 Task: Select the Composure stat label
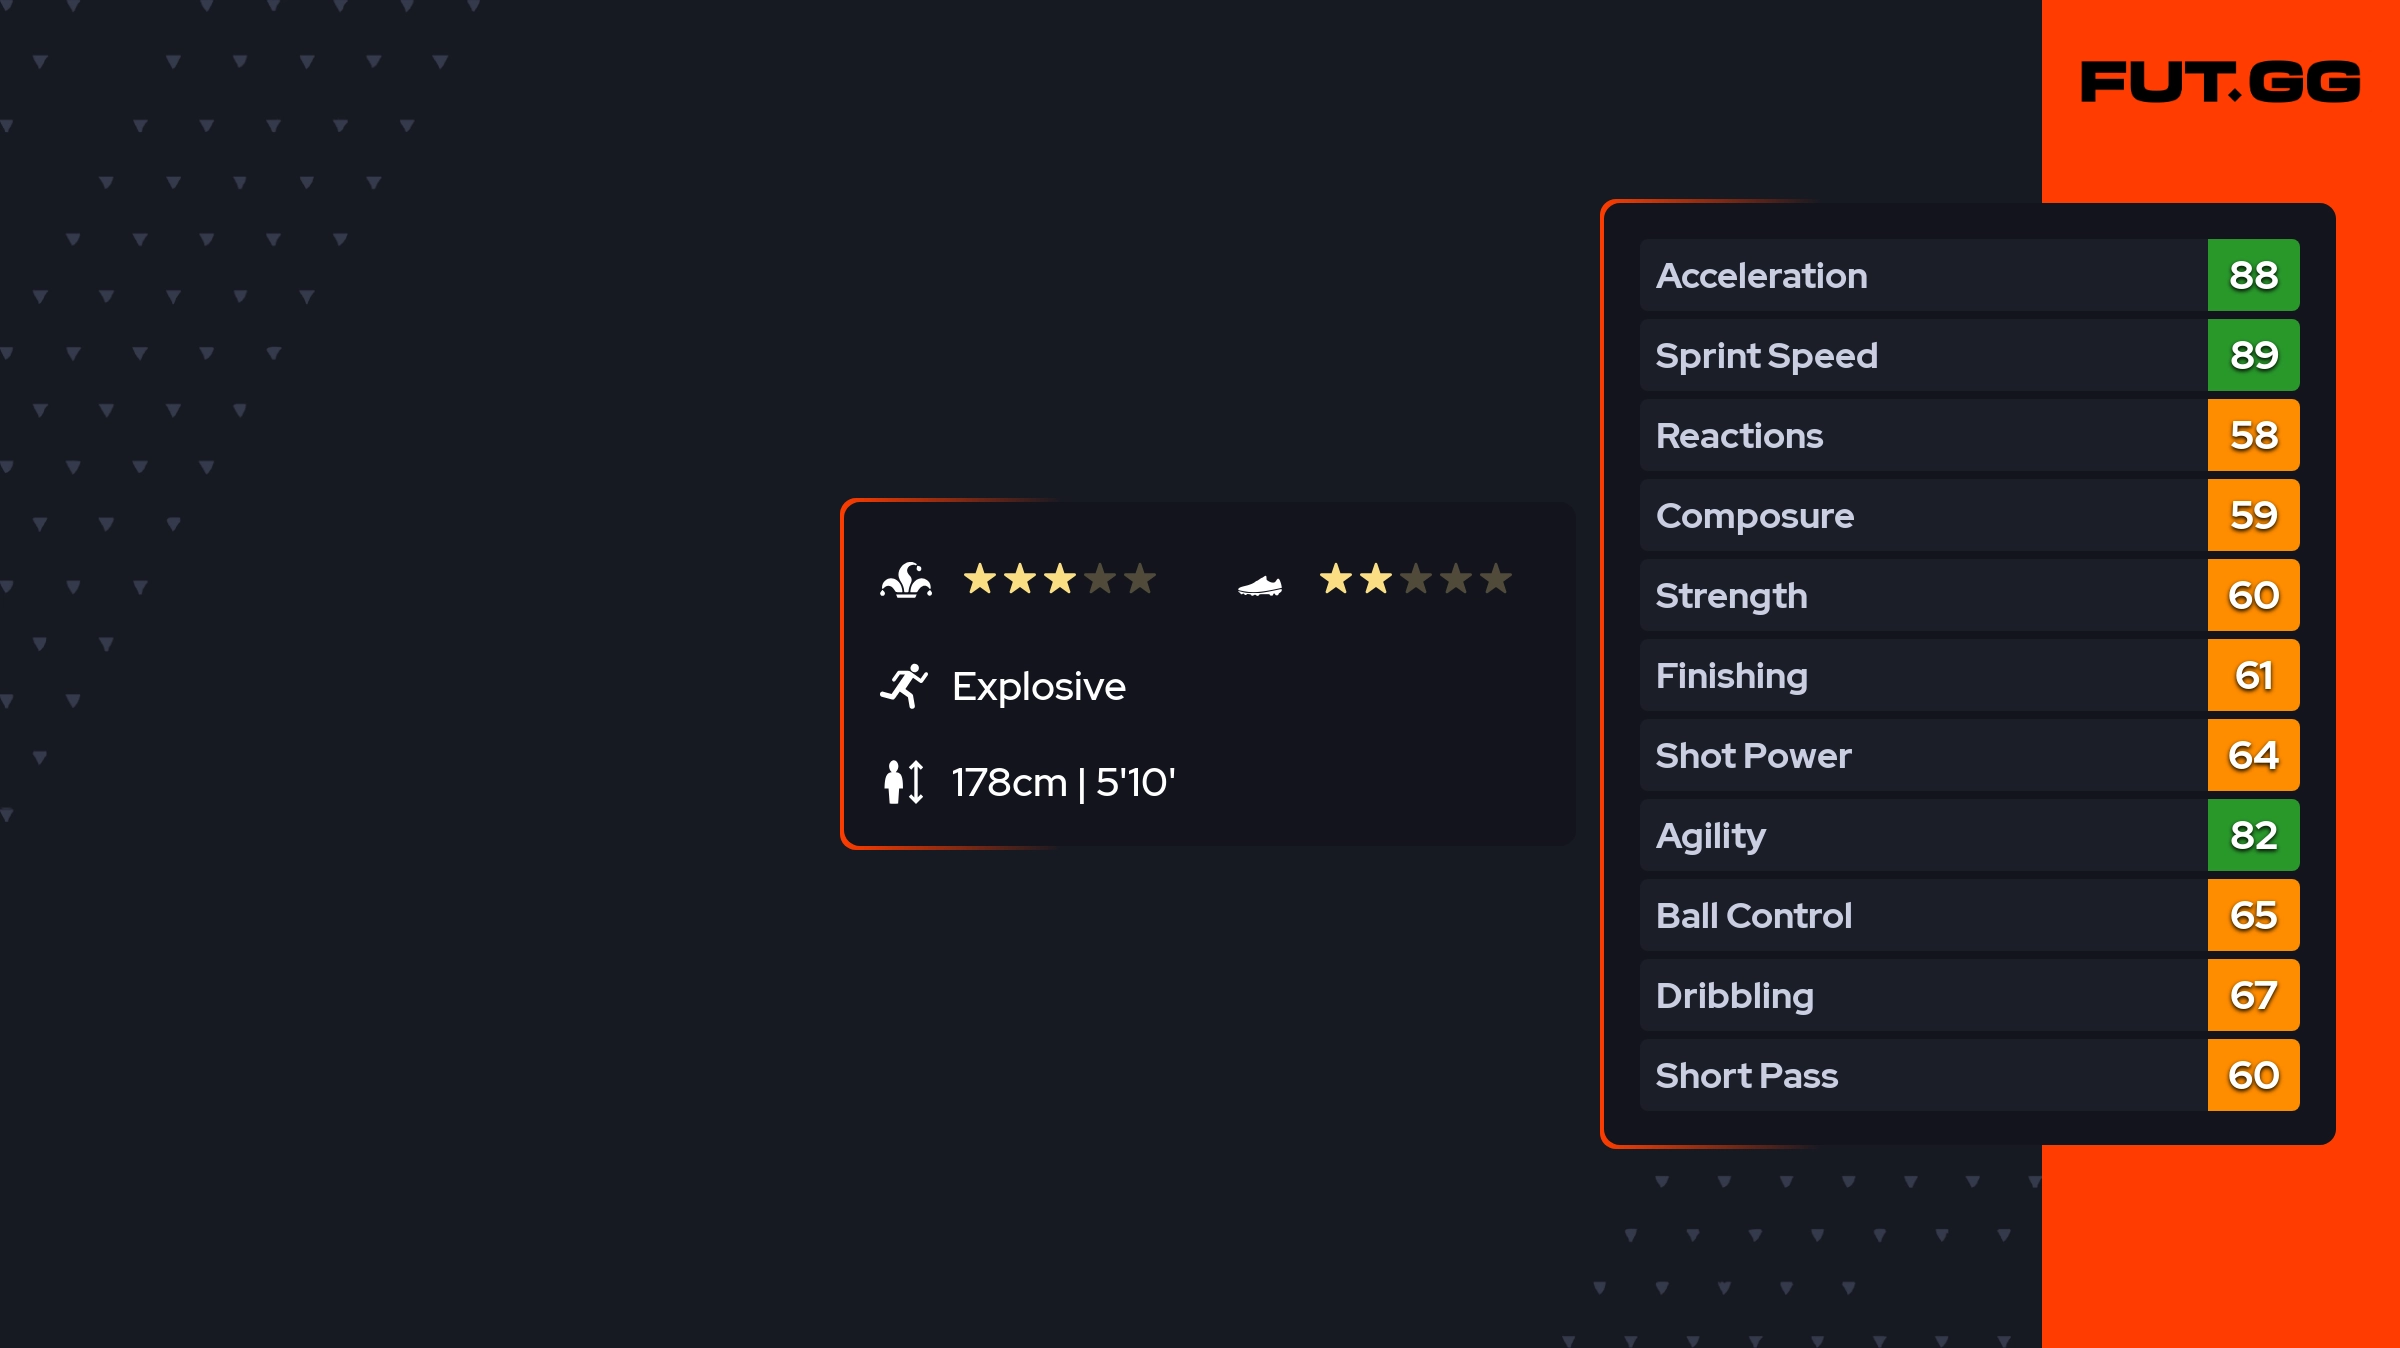coord(1754,516)
